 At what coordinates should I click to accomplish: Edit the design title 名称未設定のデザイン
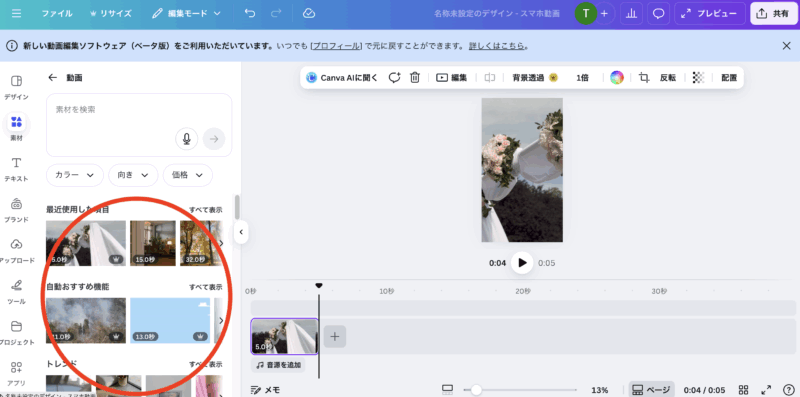click(x=496, y=14)
